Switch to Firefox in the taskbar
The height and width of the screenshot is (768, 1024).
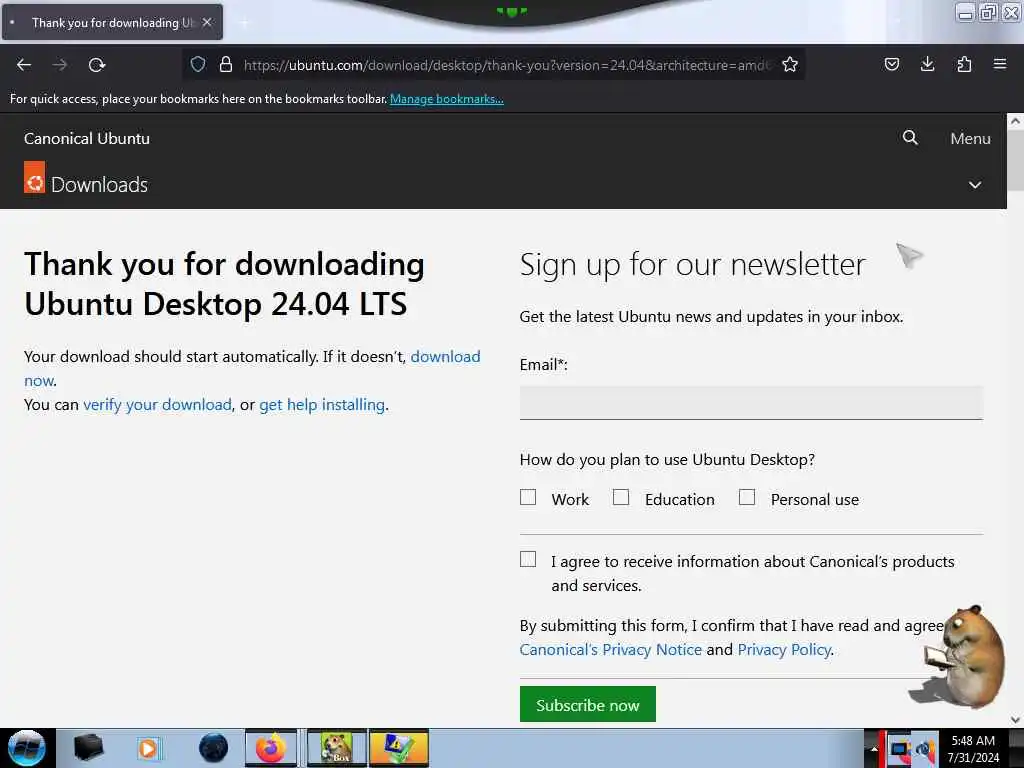[271, 748]
